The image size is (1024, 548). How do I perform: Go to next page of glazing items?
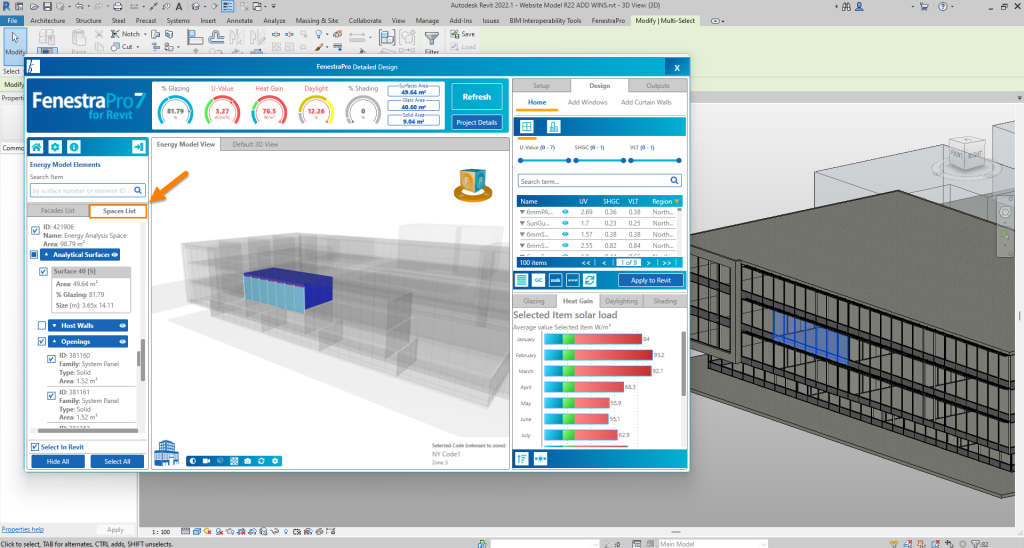pyautogui.click(x=648, y=263)
